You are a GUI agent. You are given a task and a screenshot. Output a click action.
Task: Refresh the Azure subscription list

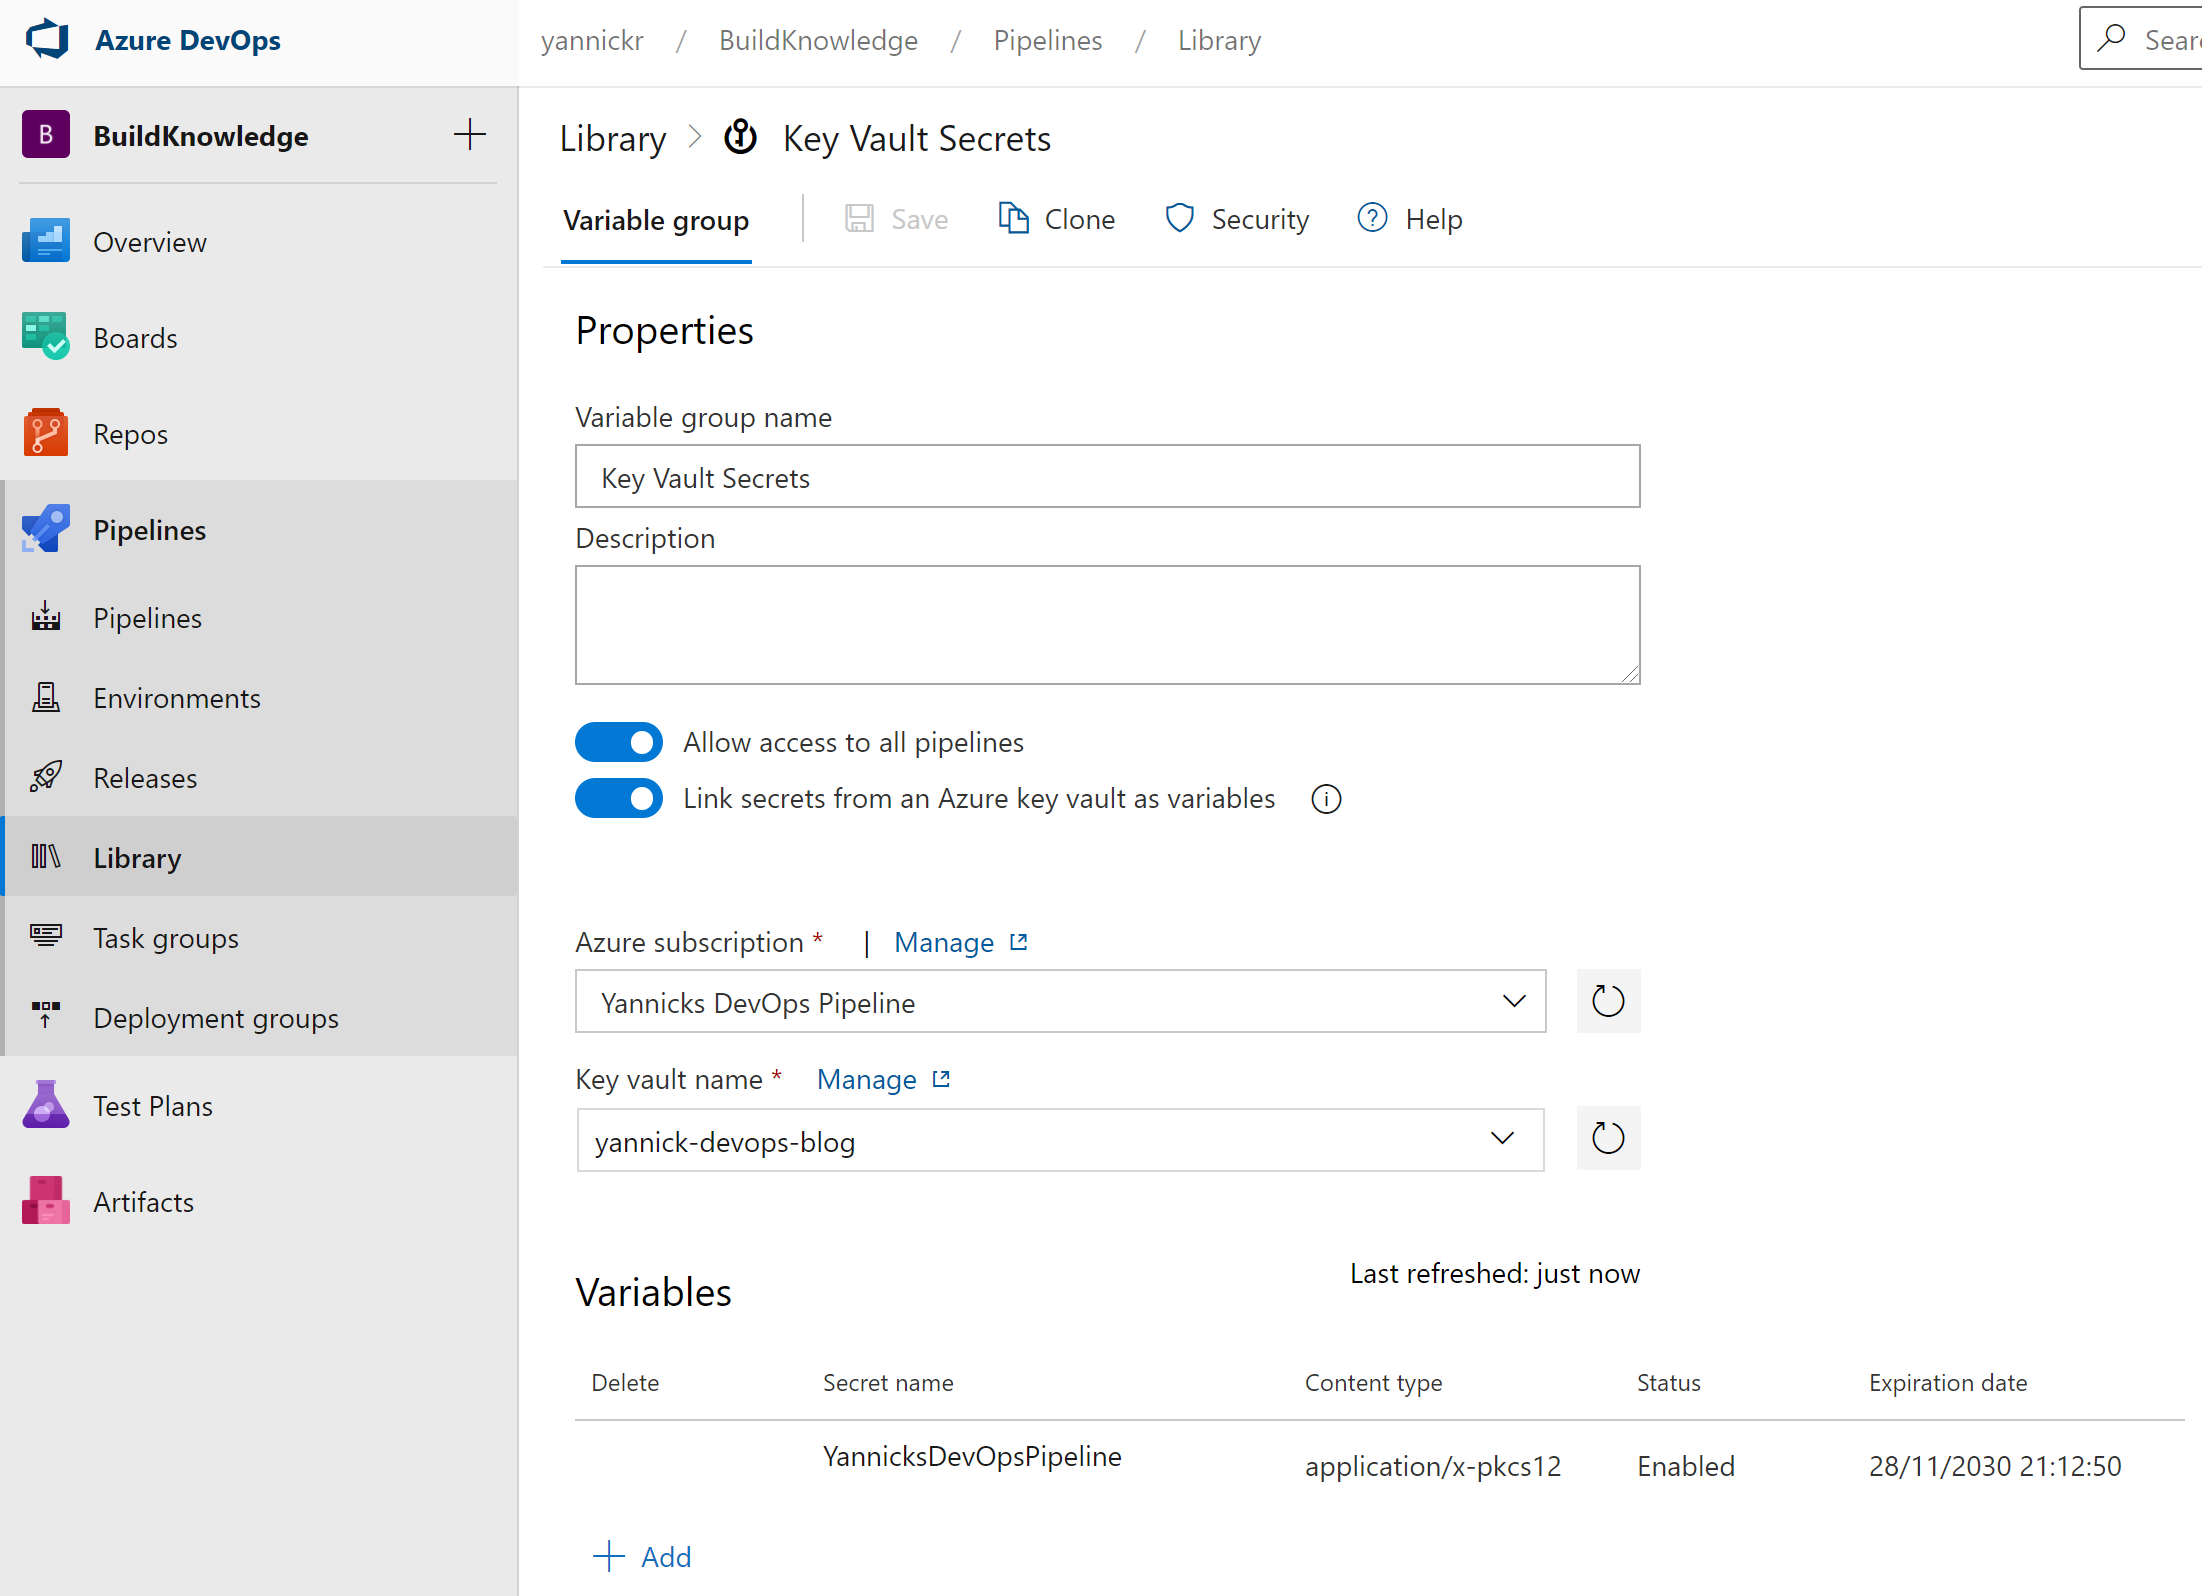[1607, 1001]
